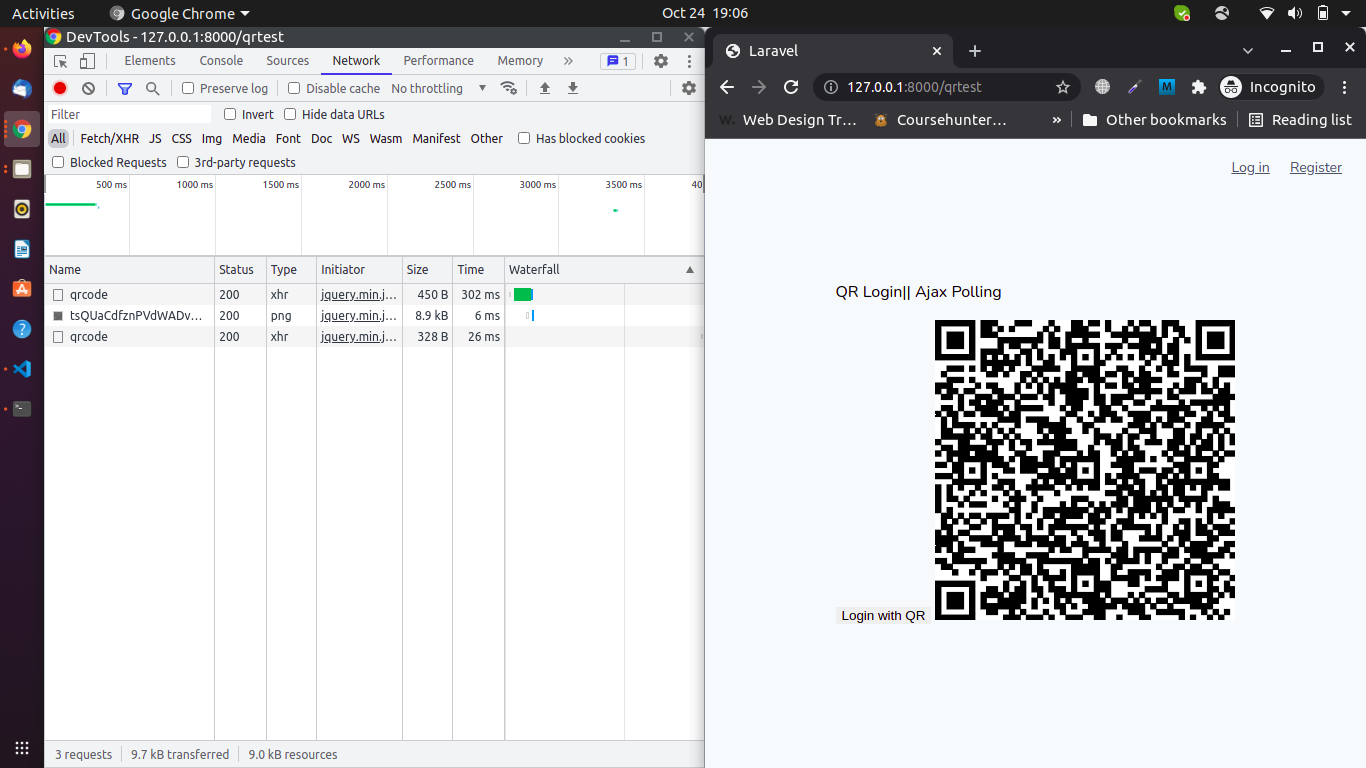The image size is (1366, 768).
Task: Sort by Waterfall column arrow
Action: [690, 270]
